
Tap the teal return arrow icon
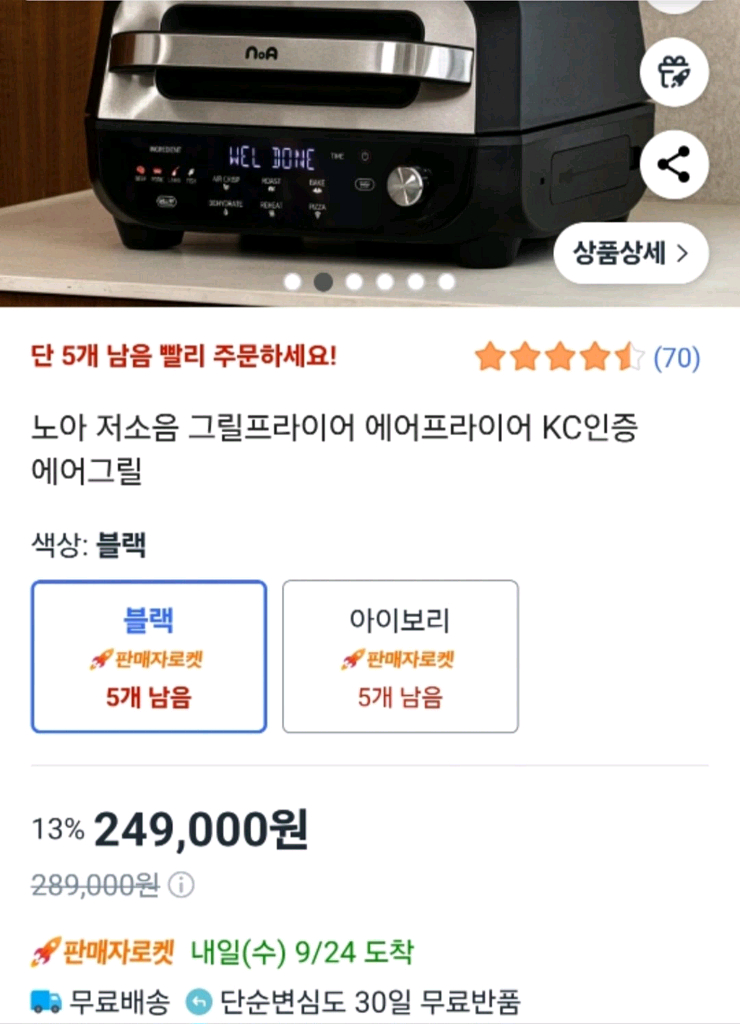199,1000
